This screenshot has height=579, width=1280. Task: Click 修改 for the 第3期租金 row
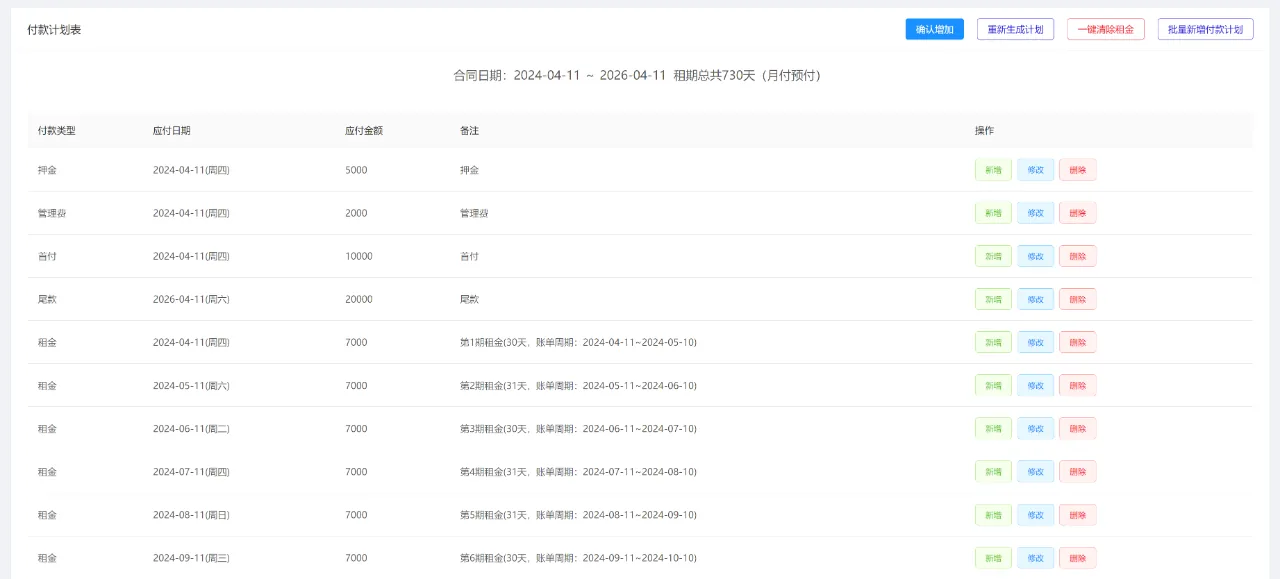tap(1036, 428)
